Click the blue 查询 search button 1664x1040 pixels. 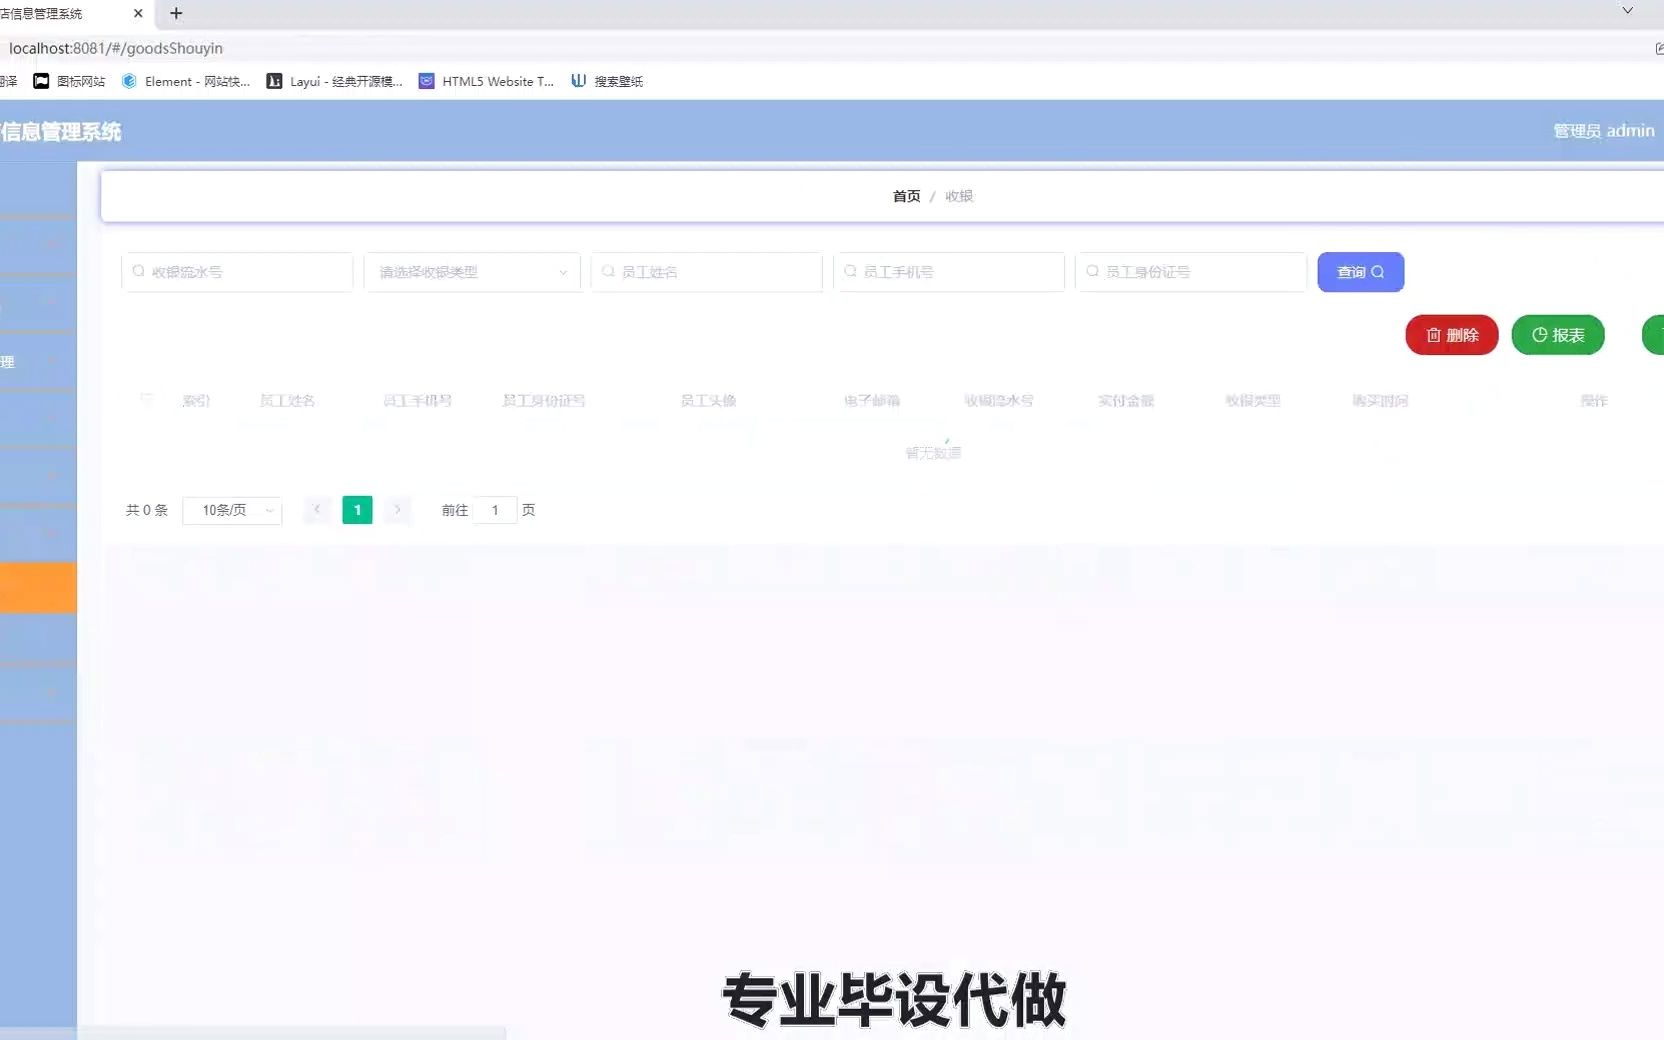[1360, 272]
